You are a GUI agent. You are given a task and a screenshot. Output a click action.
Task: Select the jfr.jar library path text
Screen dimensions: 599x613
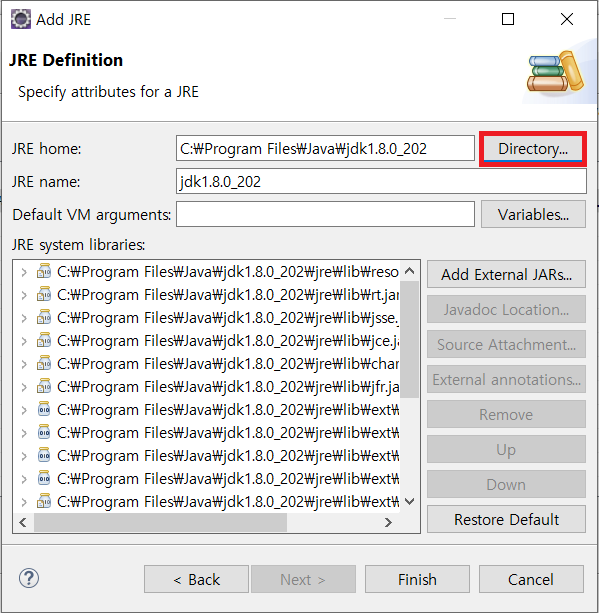pyautogui.click(x=228, y=387)
